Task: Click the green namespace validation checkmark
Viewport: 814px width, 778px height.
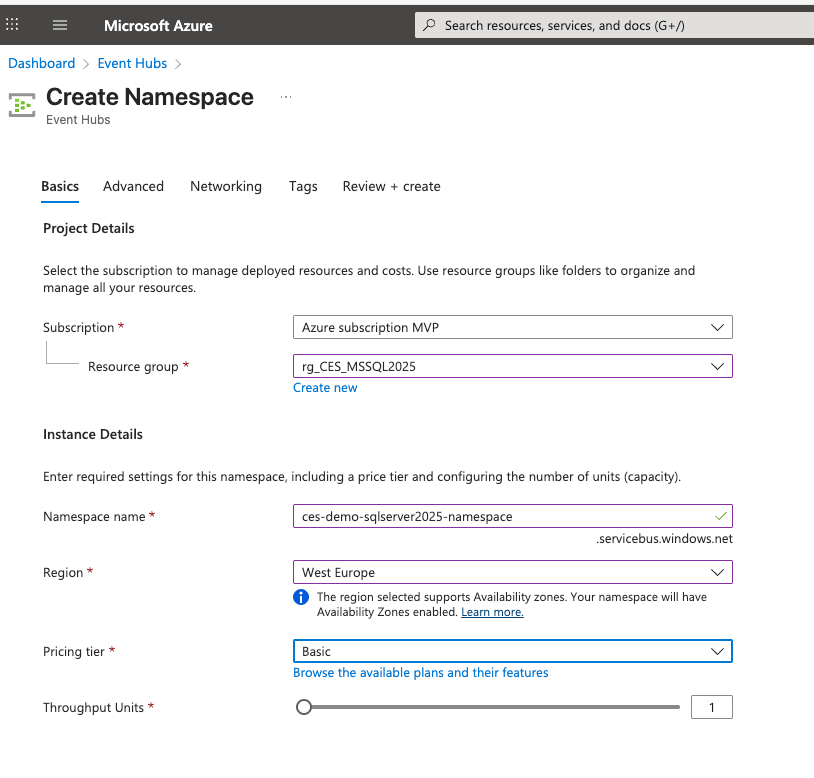Action: pyautogui.click(x=720, y=516)
